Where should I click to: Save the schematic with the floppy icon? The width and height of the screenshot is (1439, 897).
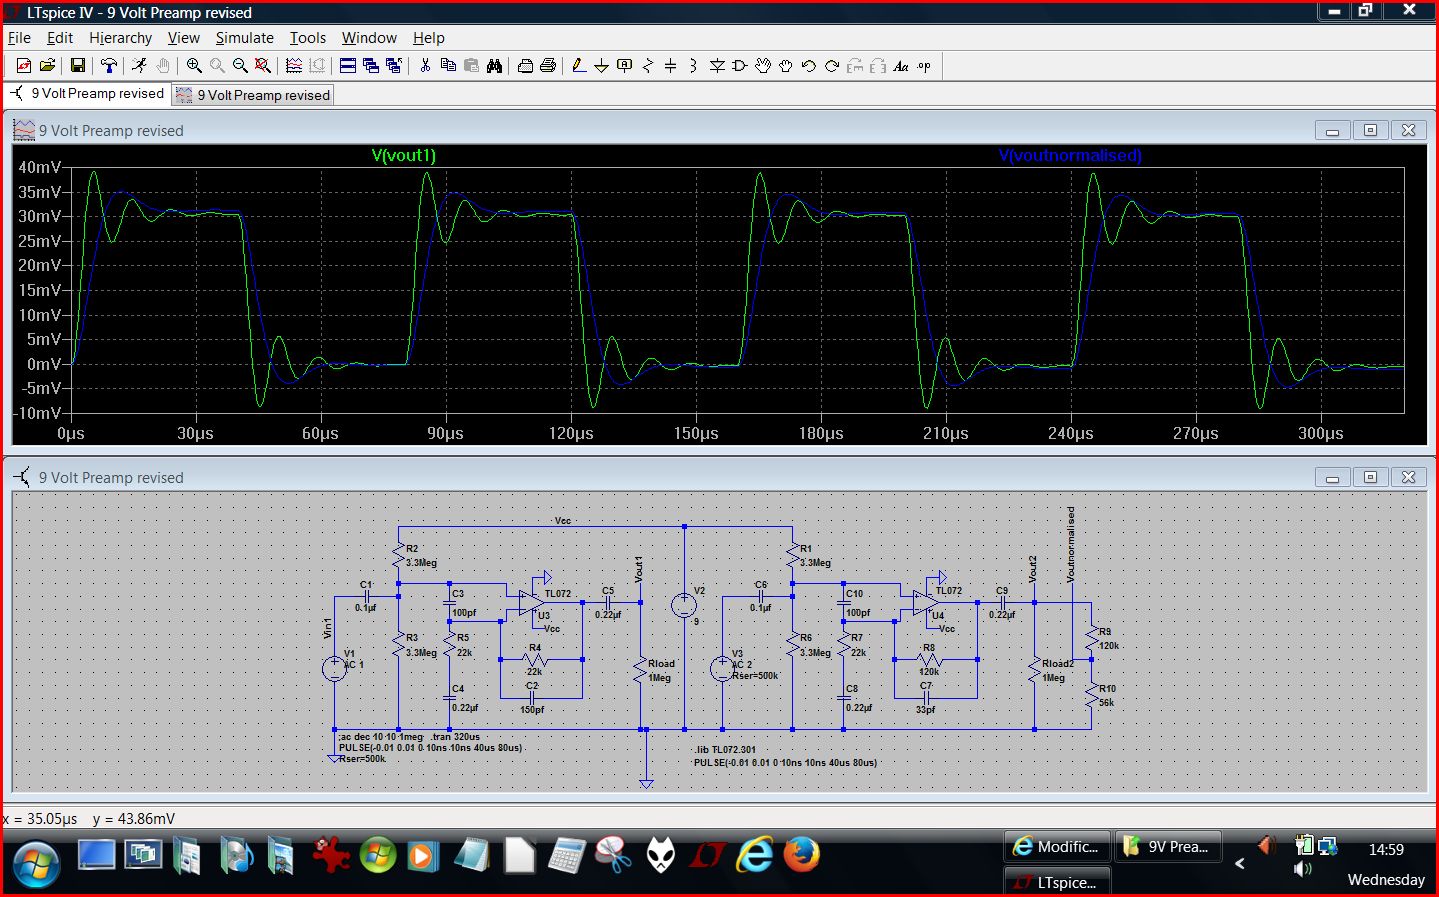pos(78,66)
